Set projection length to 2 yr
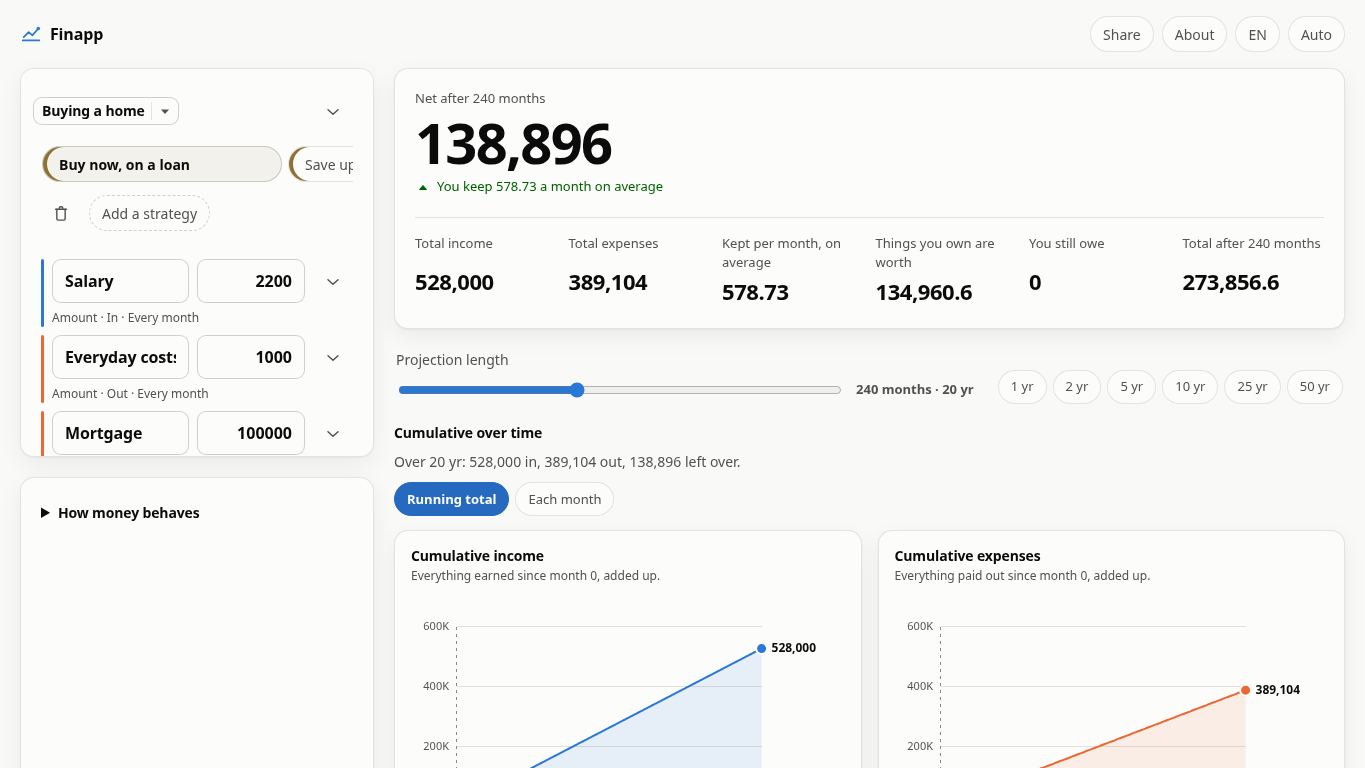The height and width of the screenshot is (768, 1365). pyautogui.click(x=1076, y=387)
